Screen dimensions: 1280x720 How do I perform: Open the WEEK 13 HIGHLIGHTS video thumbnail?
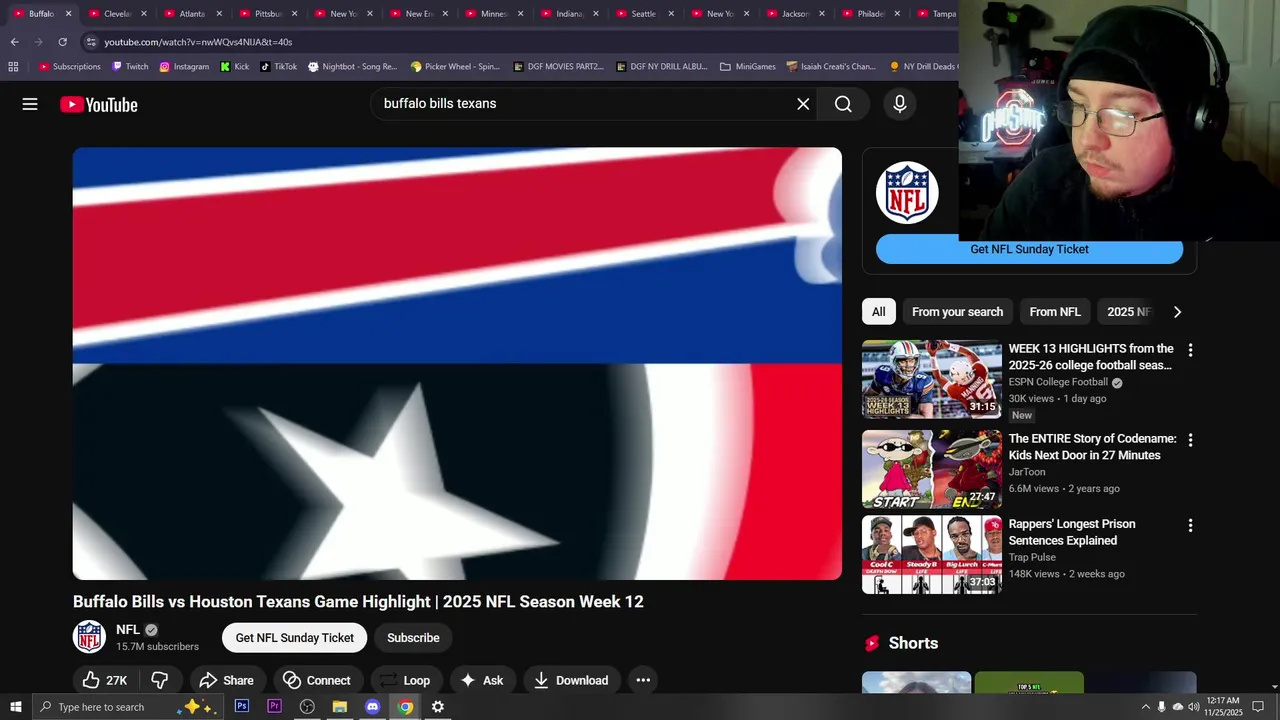tap(931, 380)
